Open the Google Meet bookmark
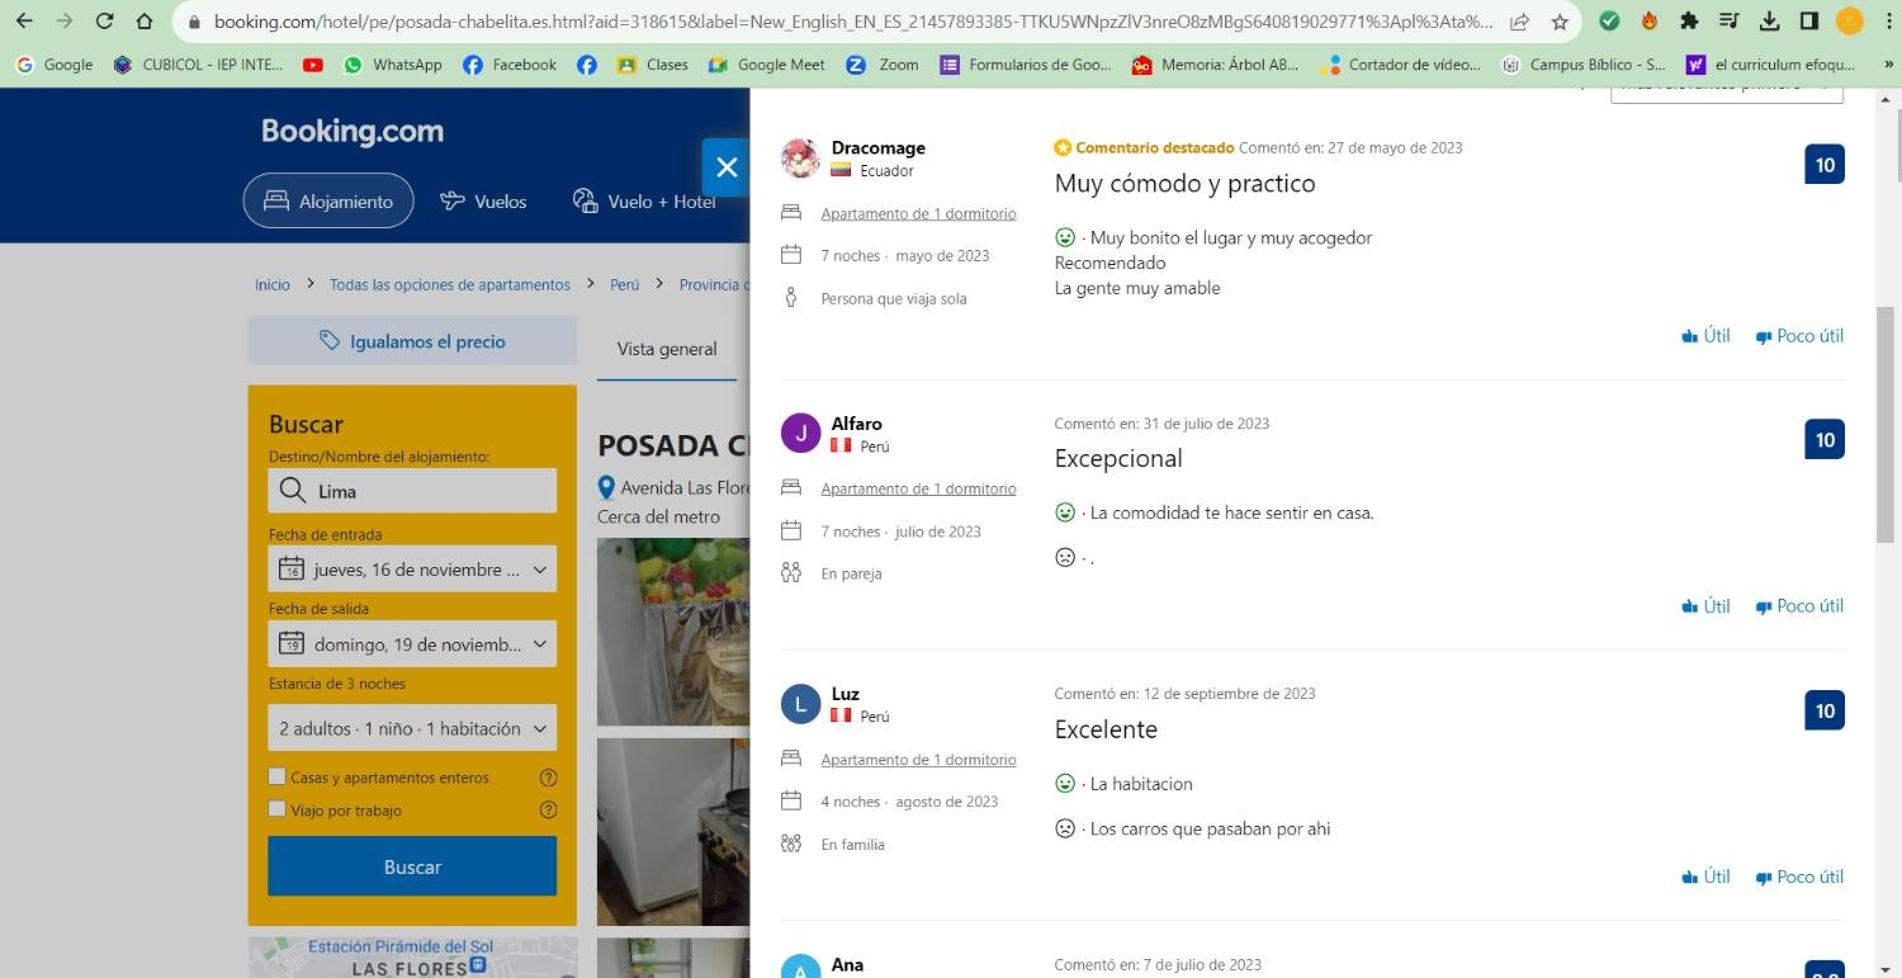Image resolution: width=1902 pixels, height=978 pixels. pyautogui.click(x=767, y=65)
